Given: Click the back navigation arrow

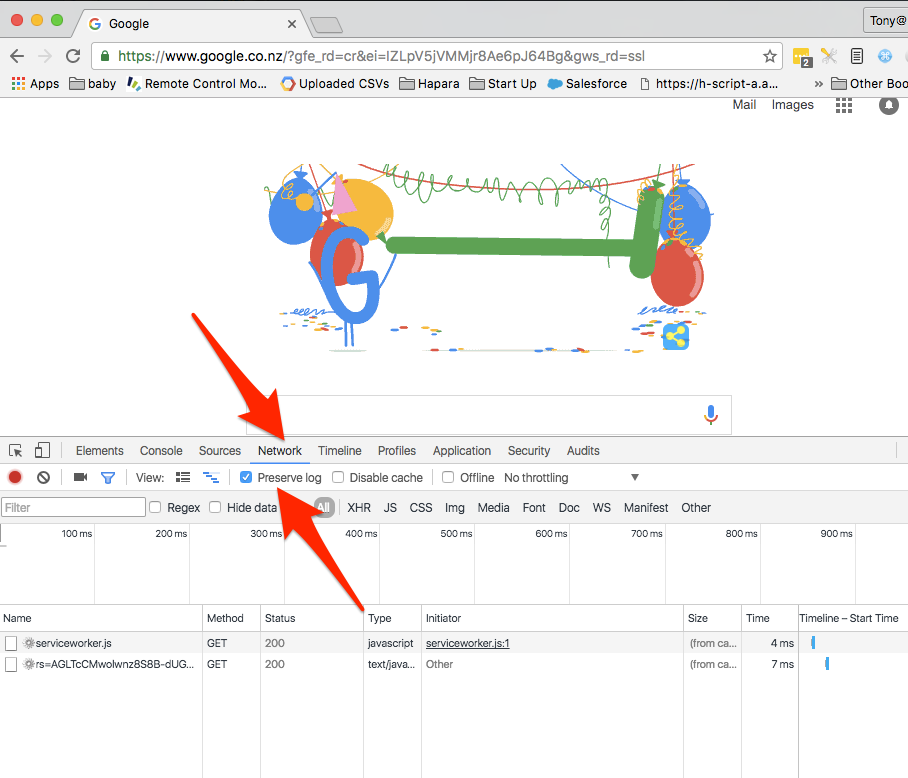Looking at the screenshot, I should coord(17,56).
